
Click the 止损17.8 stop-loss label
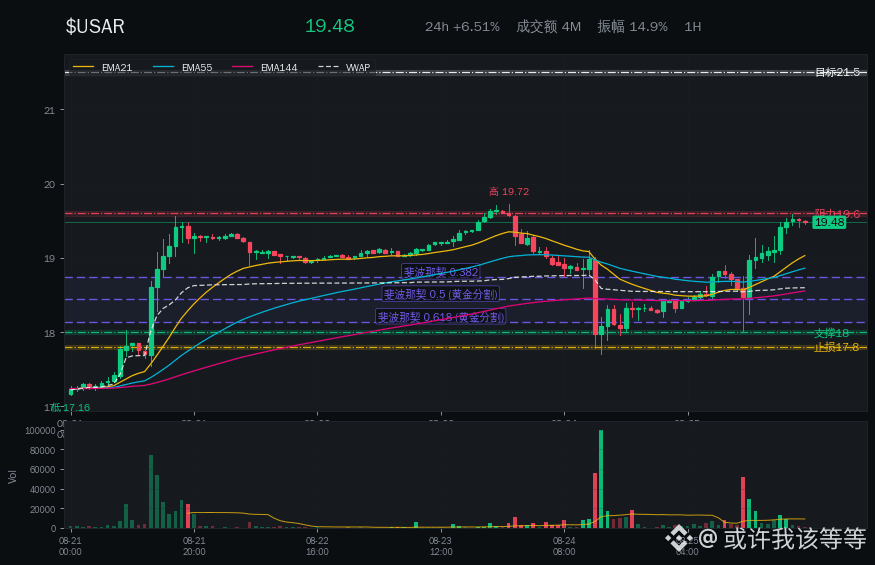[x=836, y=347]
